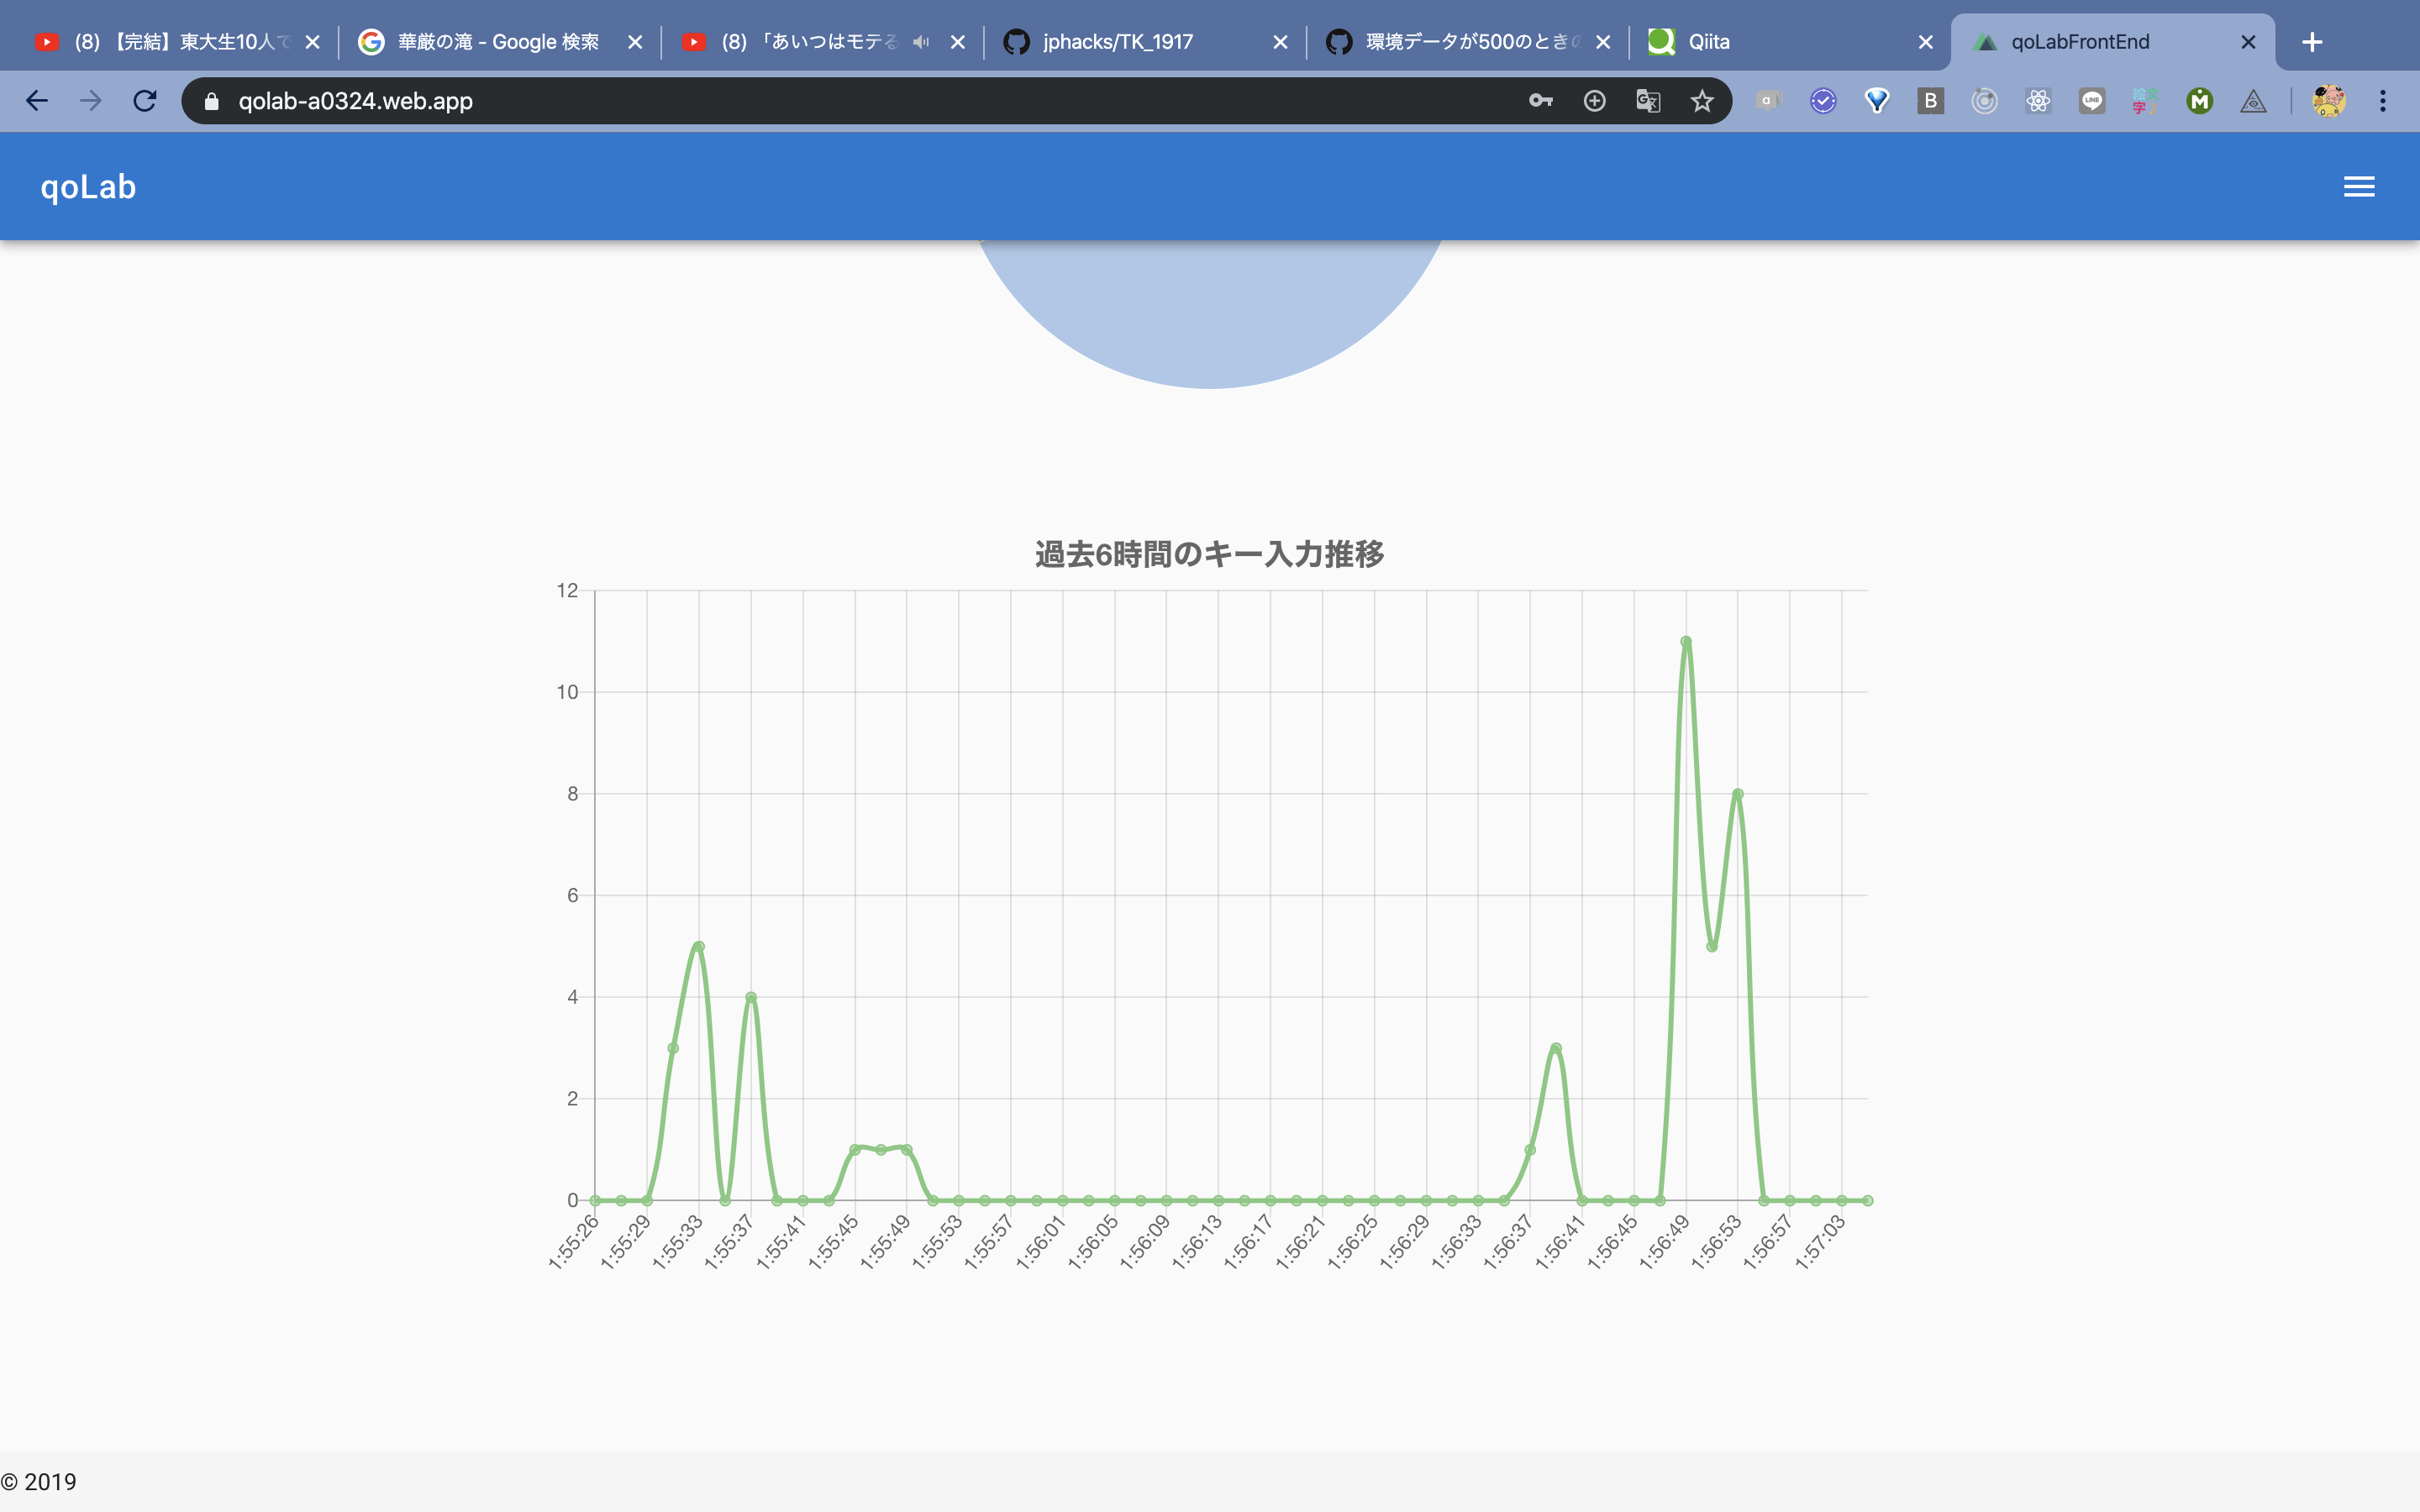Click the green M extension icon
The width and height of the screenshot is (2420, 1512).
tap(2198, 100)
